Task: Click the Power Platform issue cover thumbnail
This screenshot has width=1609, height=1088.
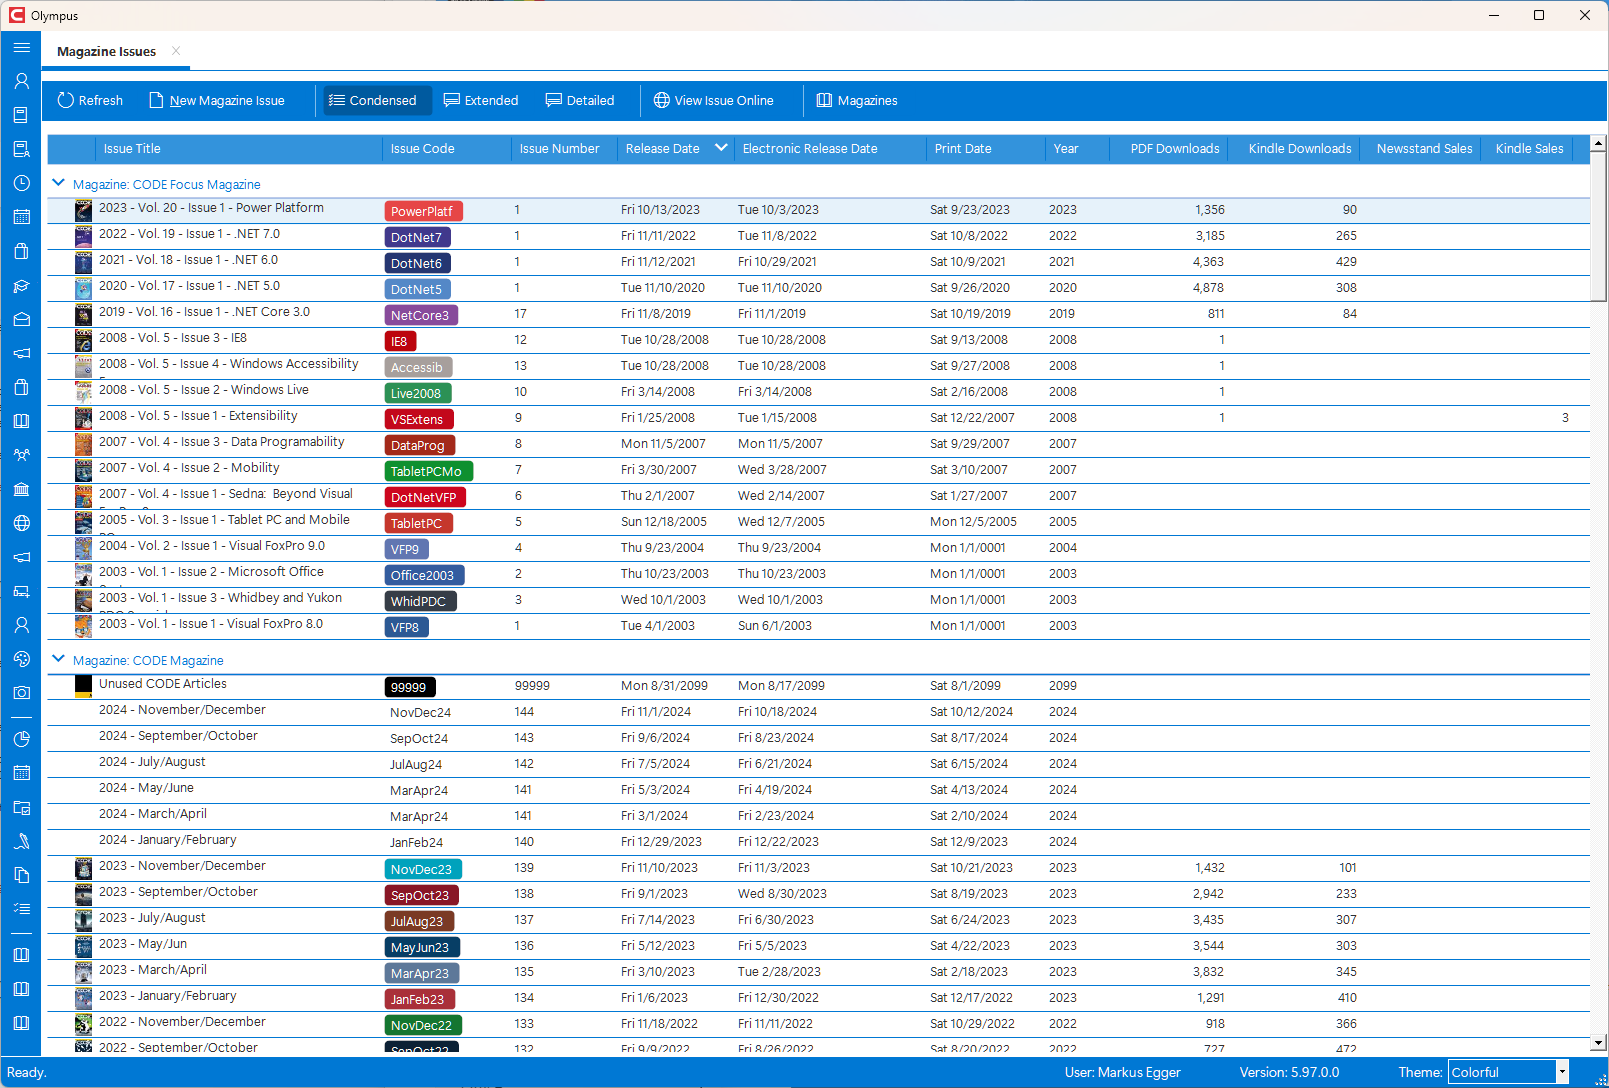Action: 84,210
